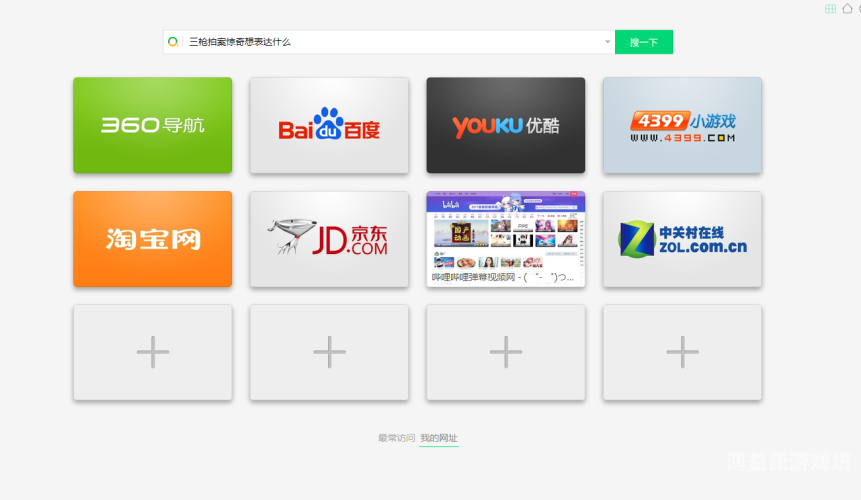Open the bilibili 哔哩哔哩 site thumbnail
The image size is (861, 500).
point(506,239)
